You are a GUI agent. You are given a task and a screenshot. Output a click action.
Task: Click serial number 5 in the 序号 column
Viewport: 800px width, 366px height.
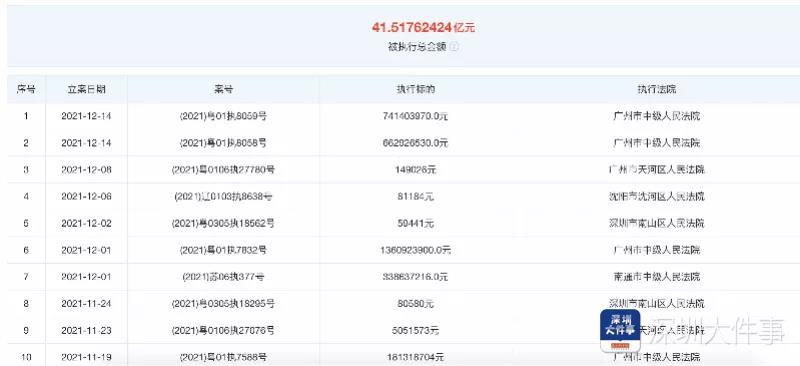click(x=26, y=223)
